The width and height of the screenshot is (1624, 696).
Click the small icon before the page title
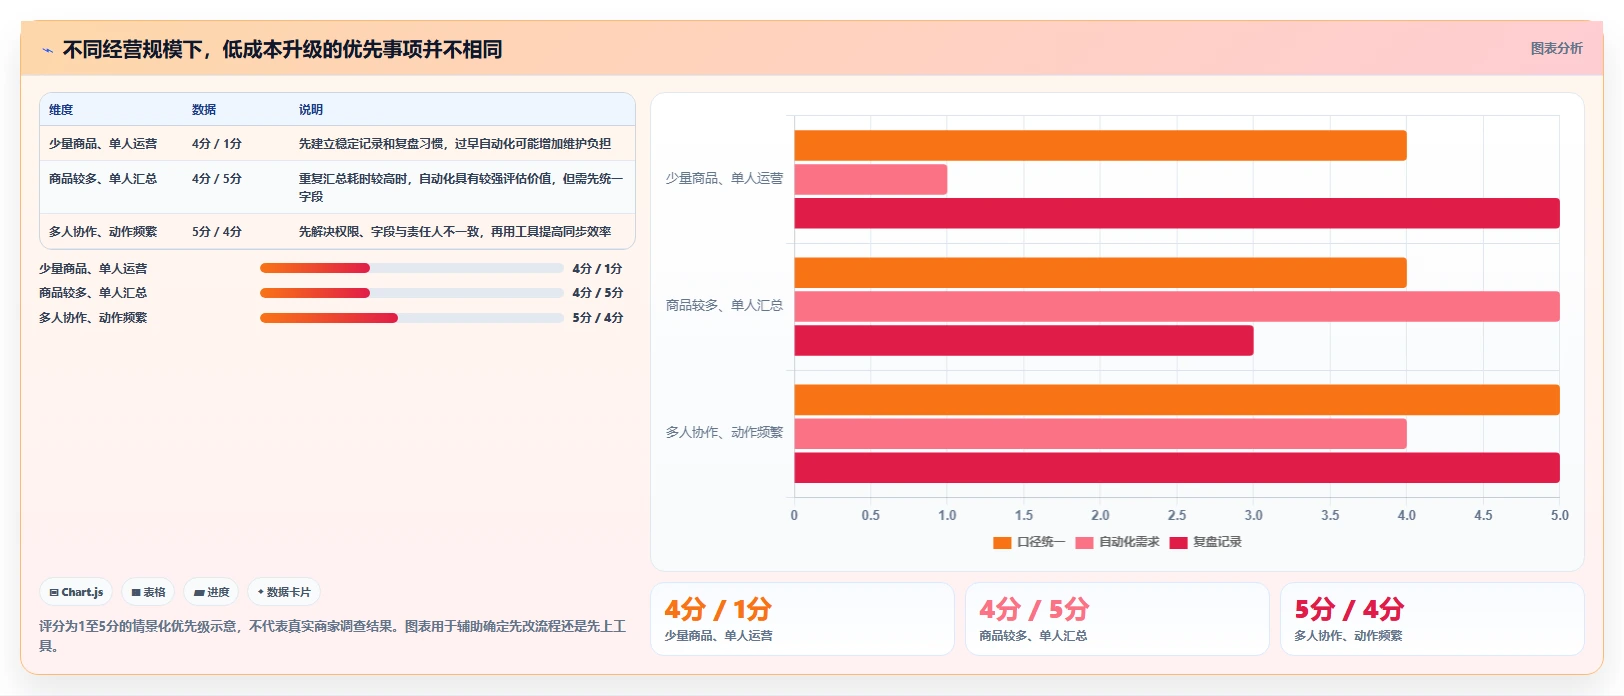click(x=47, y=50)
